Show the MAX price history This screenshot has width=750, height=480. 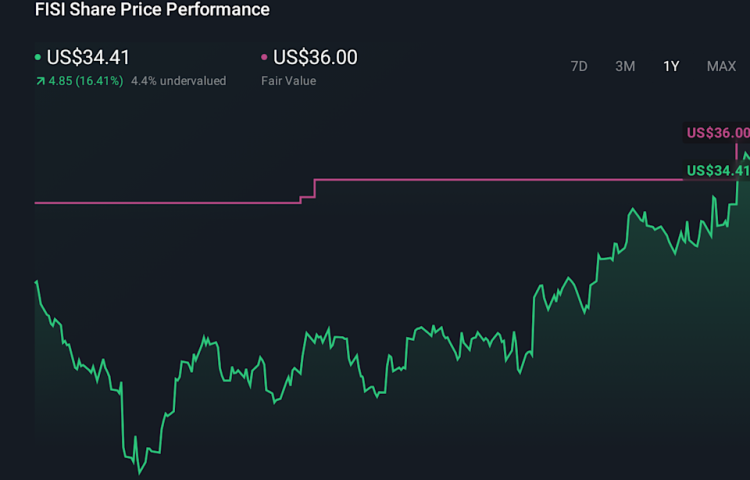pos(721,66)
